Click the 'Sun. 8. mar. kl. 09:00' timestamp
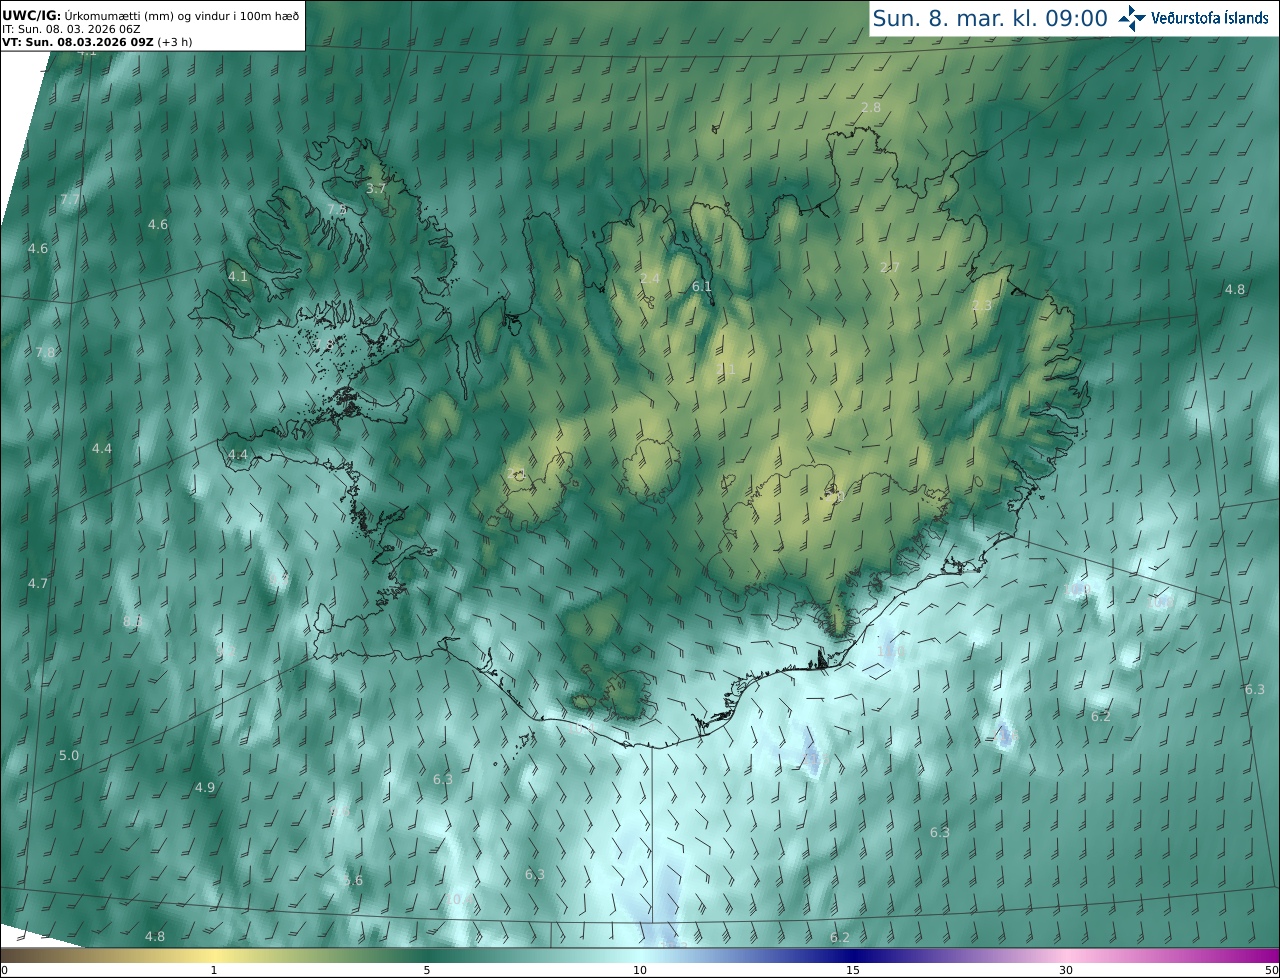Viewport: 1280px width, 978px height. (989, 18)
